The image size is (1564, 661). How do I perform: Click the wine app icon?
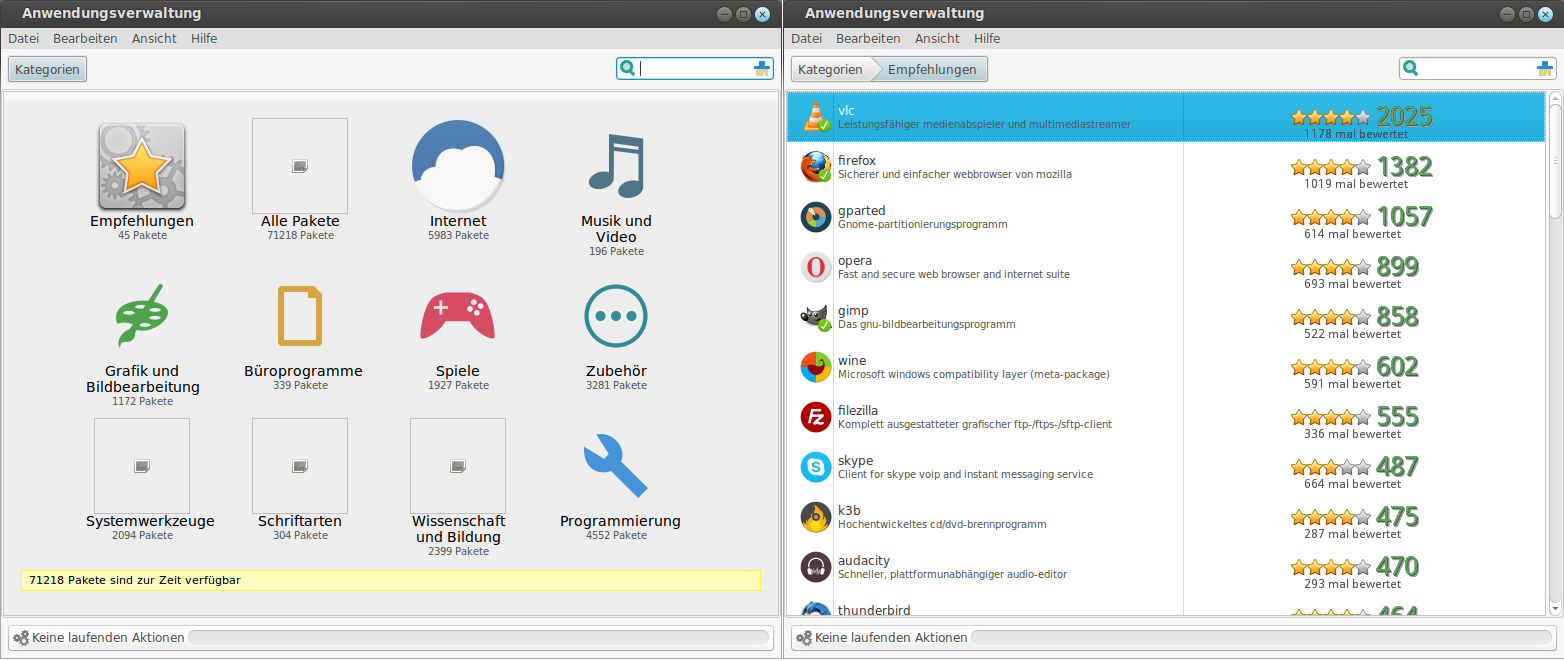pos(816,367)
